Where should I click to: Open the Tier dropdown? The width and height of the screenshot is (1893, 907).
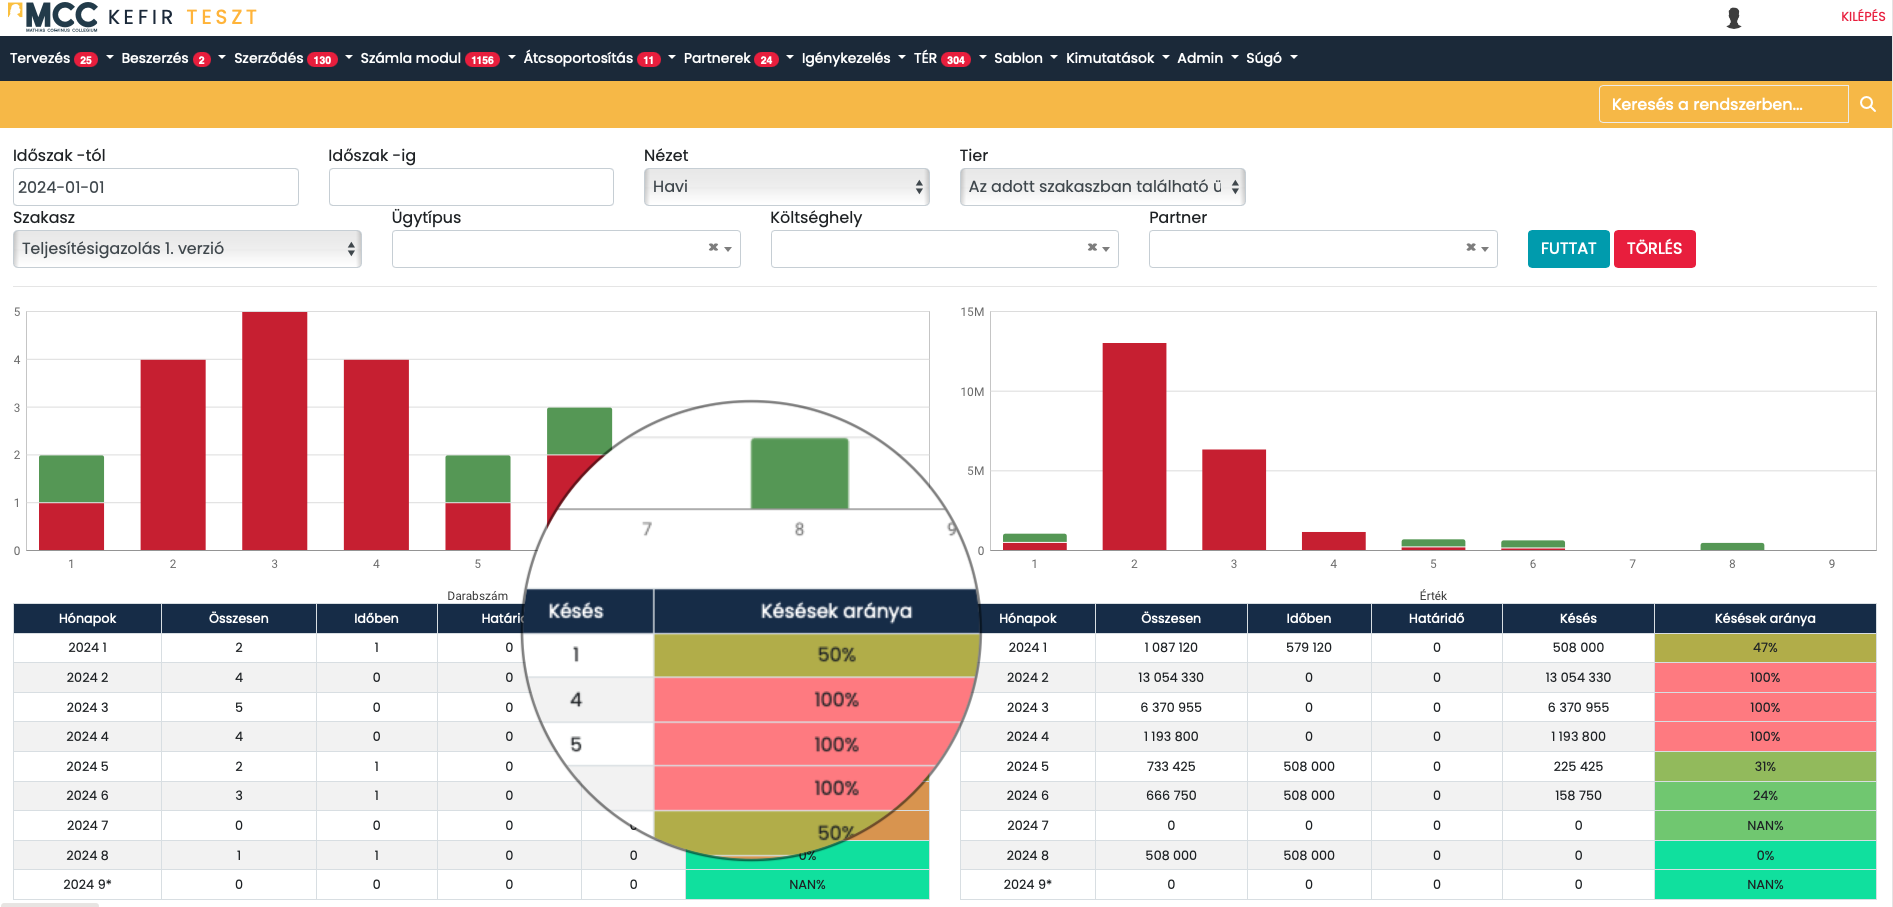point(1103,187)
